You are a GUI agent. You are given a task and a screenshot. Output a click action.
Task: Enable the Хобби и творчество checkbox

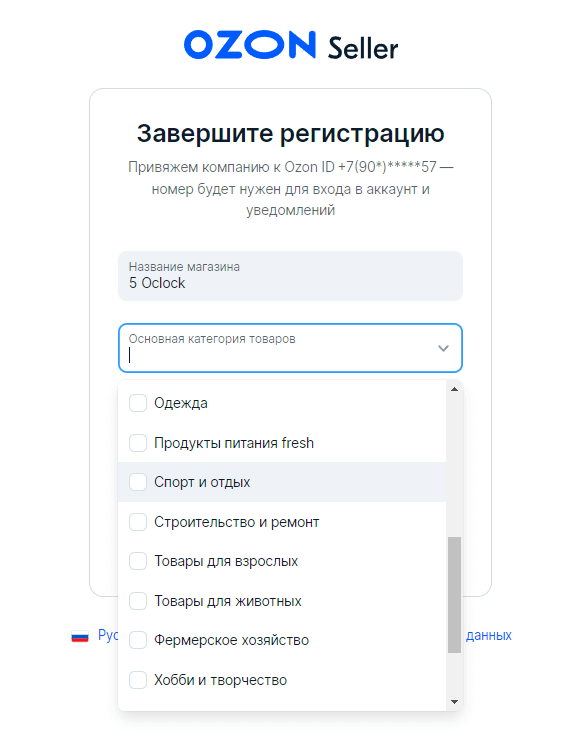click(x=138, y=680)
